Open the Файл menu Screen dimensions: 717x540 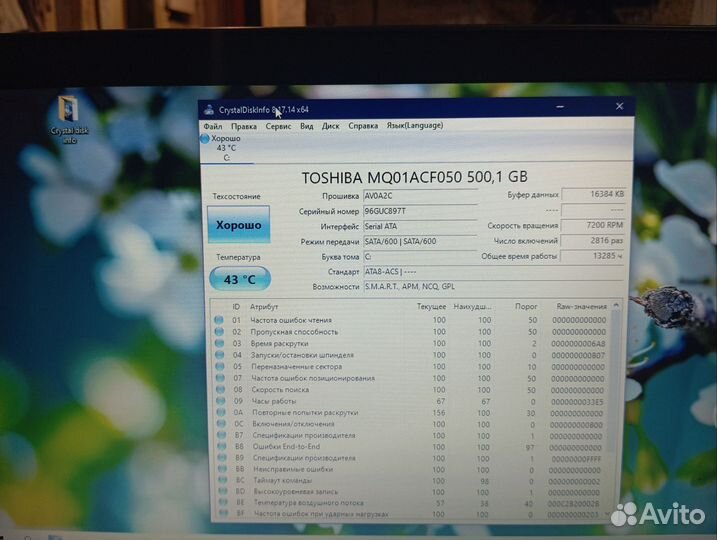213,126
